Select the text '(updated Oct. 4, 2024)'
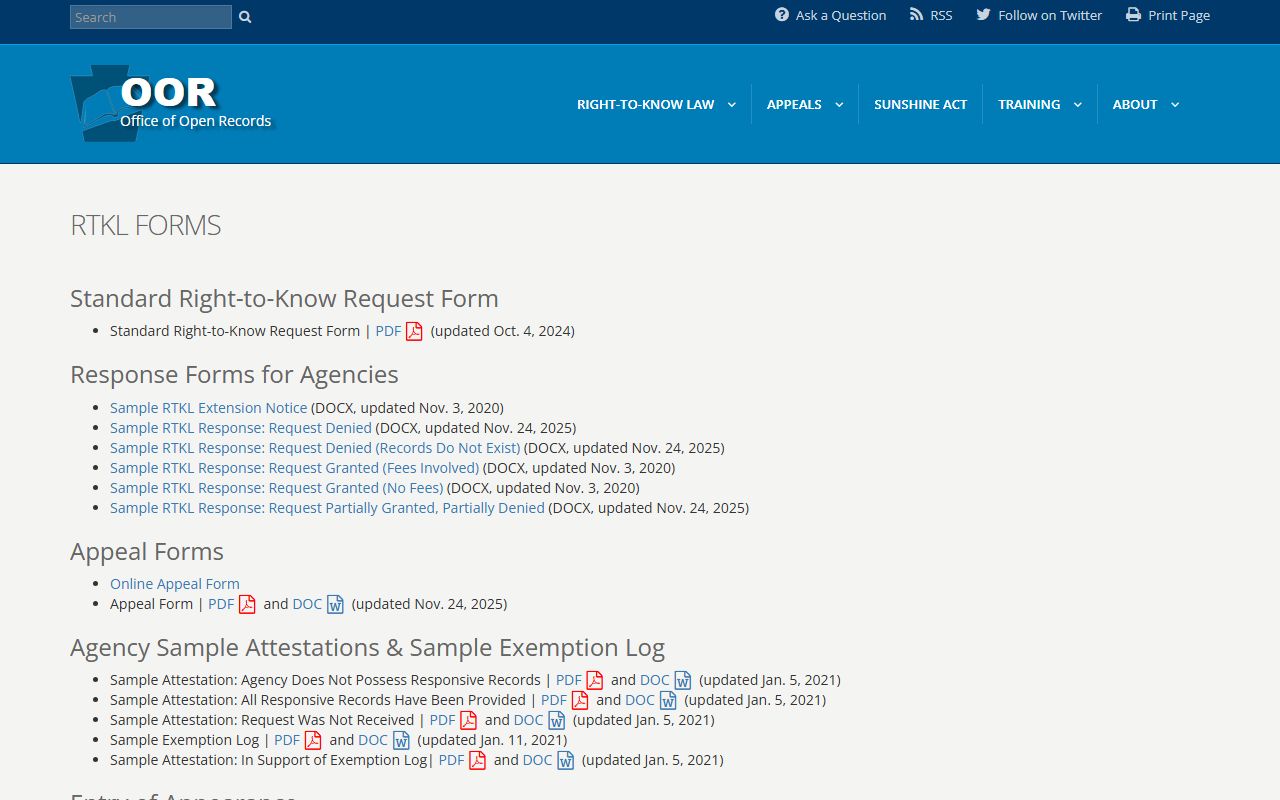Image resolution: width=1280 pixels, height=800 pixels. (x=503, y=331)
